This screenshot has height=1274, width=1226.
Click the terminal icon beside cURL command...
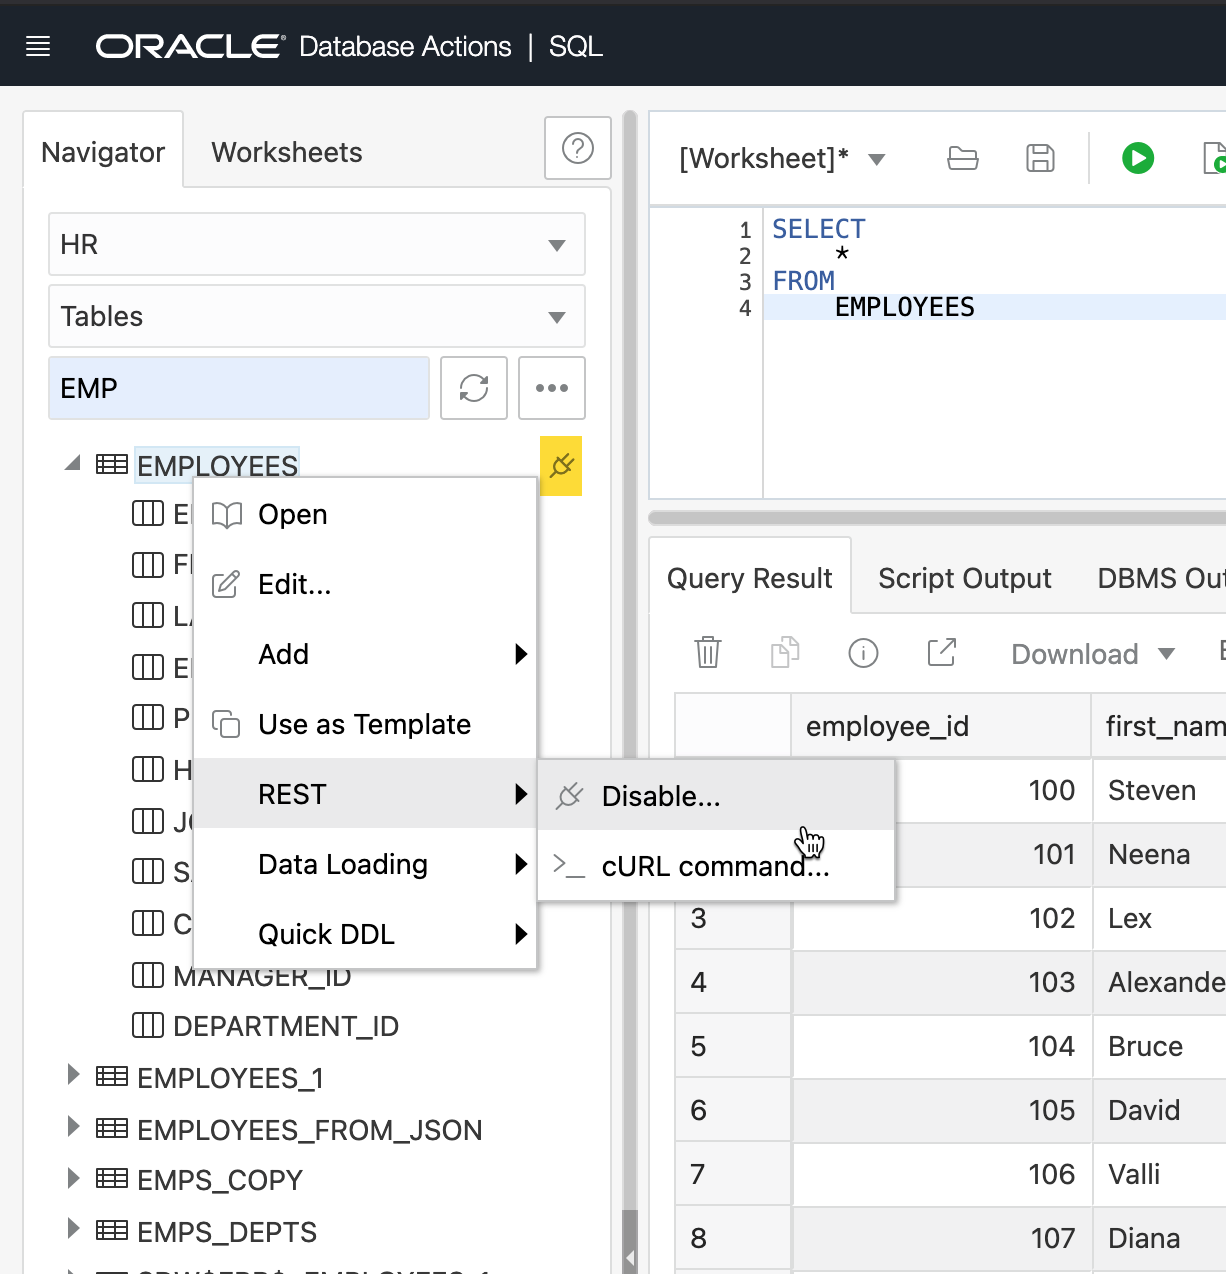pos(569,866)
